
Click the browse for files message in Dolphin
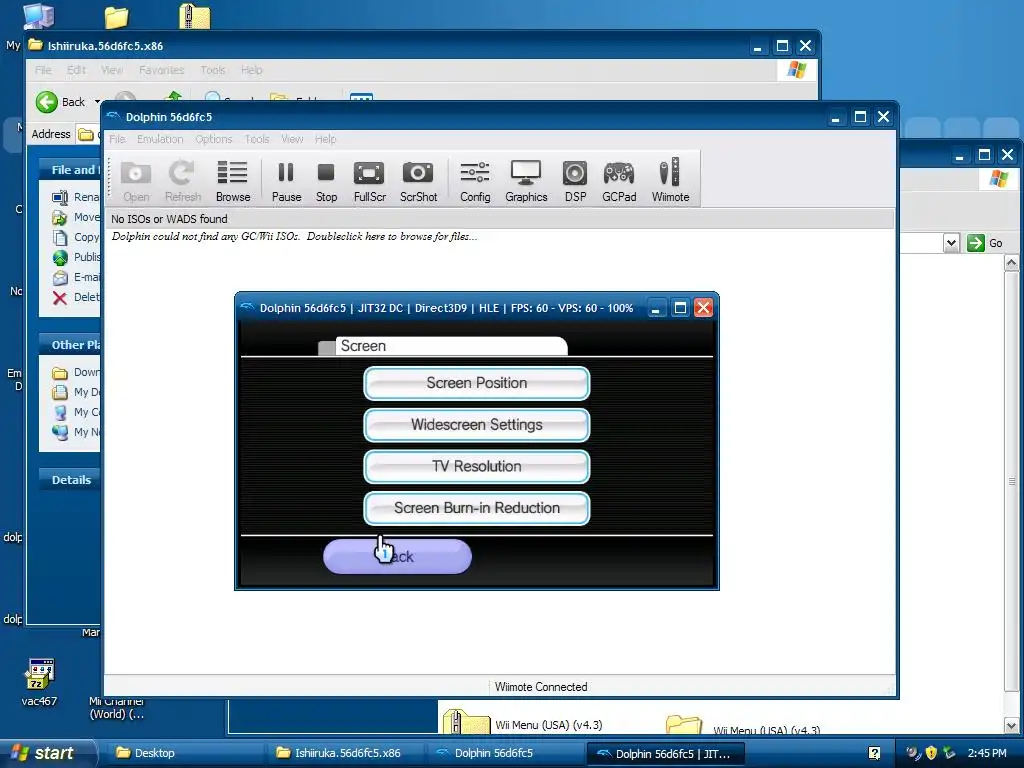point(294,236)
